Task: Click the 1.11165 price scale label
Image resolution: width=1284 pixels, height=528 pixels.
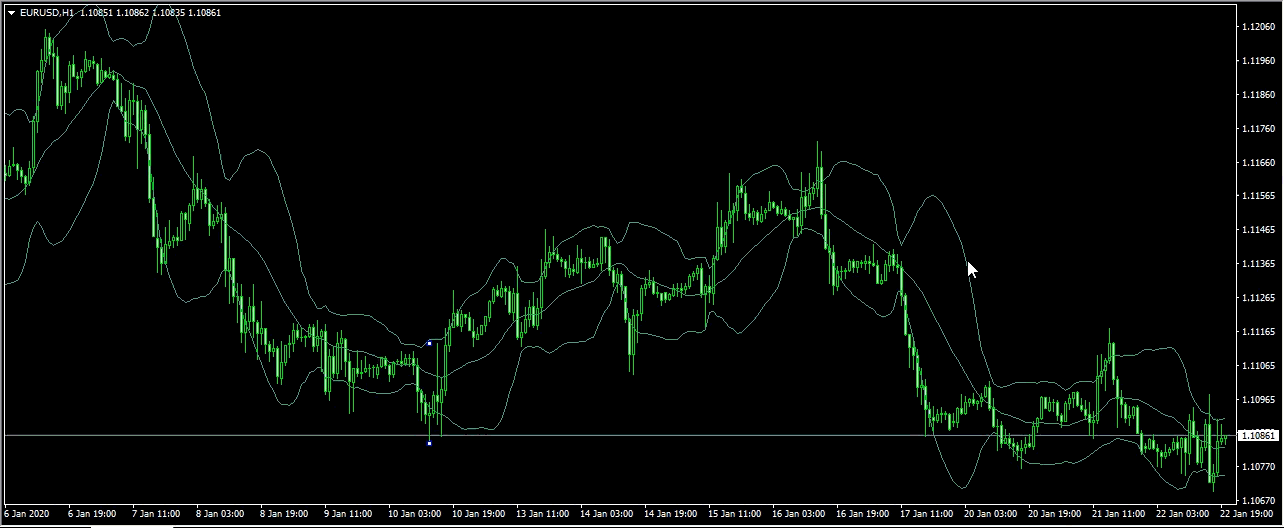Action: pos(1255,331)
